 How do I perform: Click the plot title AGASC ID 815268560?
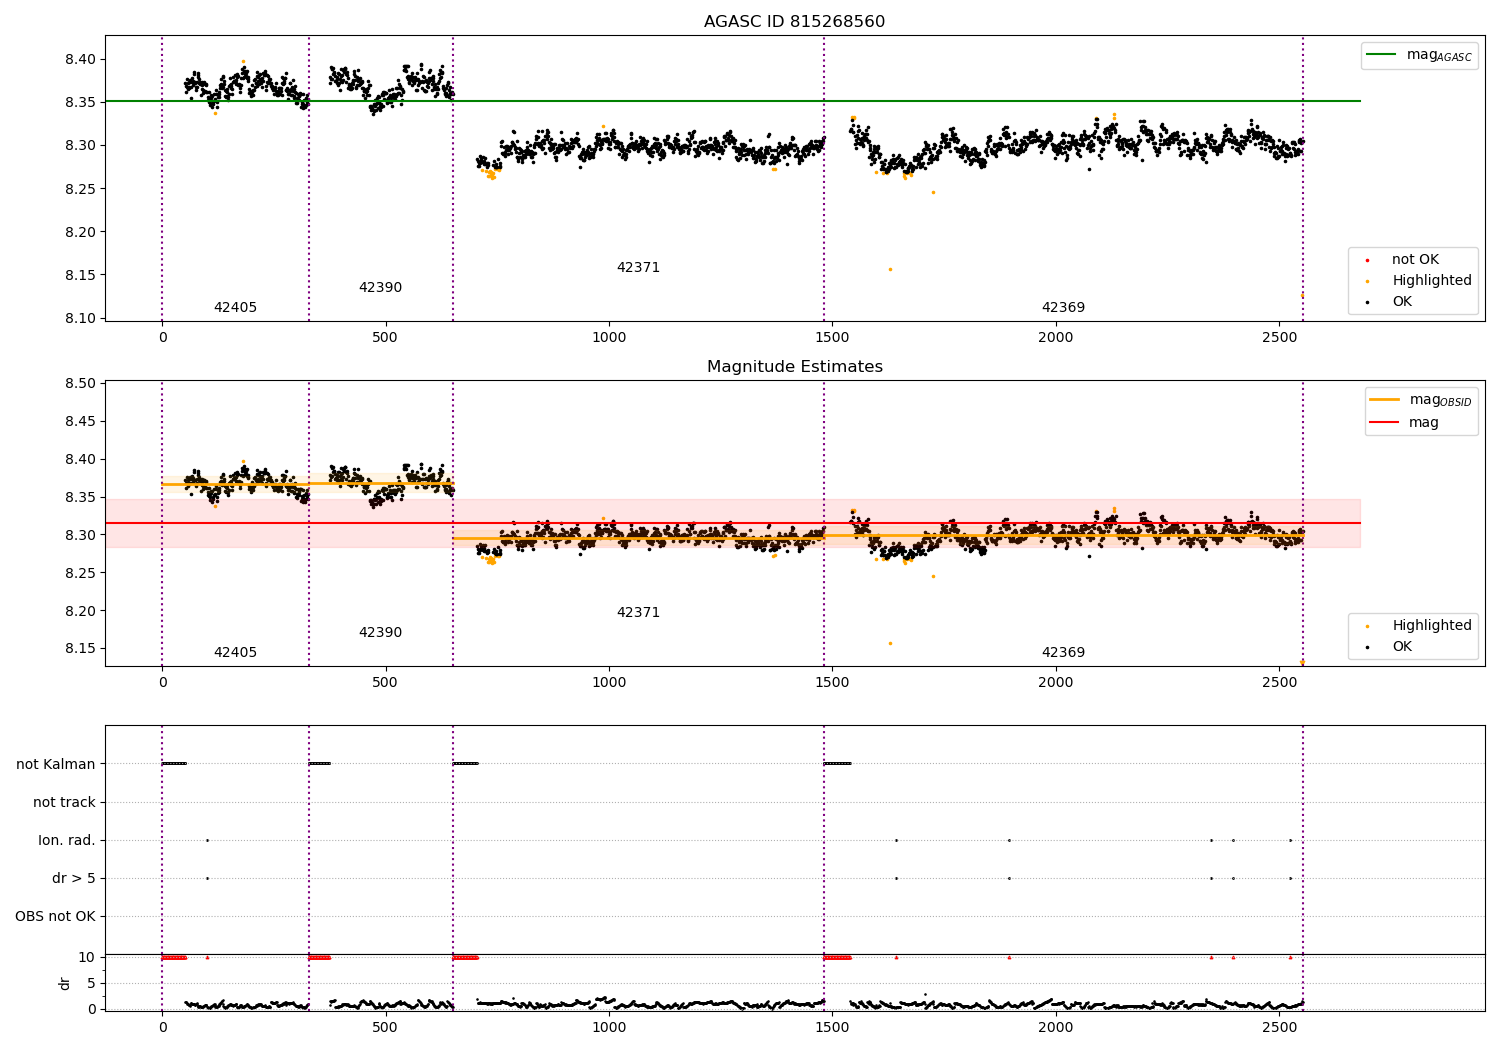click(x=794, y=22)
